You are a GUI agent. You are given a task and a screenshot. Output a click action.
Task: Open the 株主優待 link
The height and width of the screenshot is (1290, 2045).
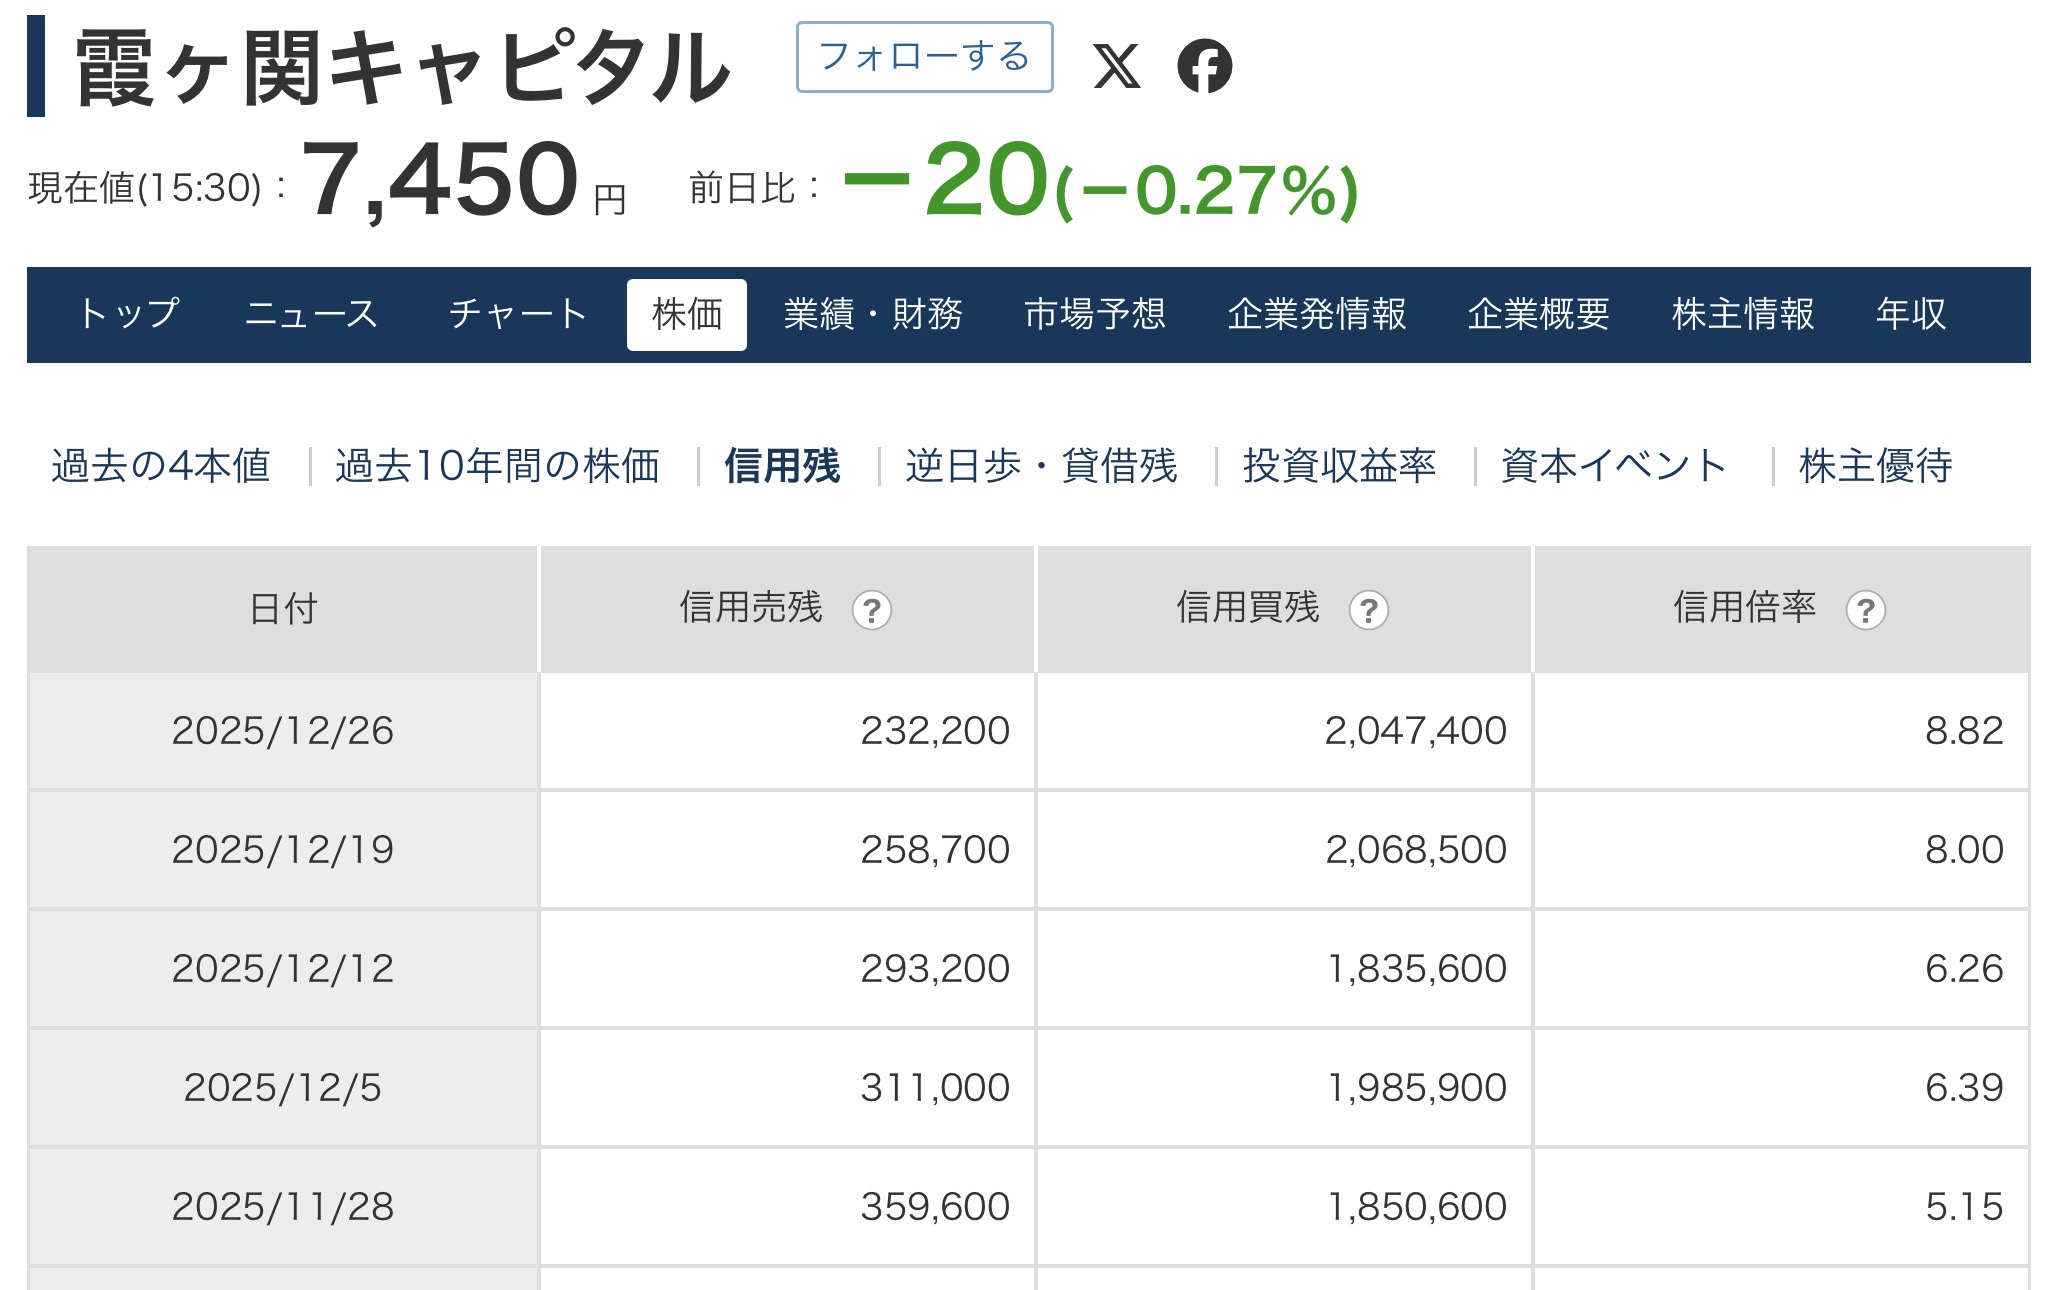click(x=1875, y=466)
